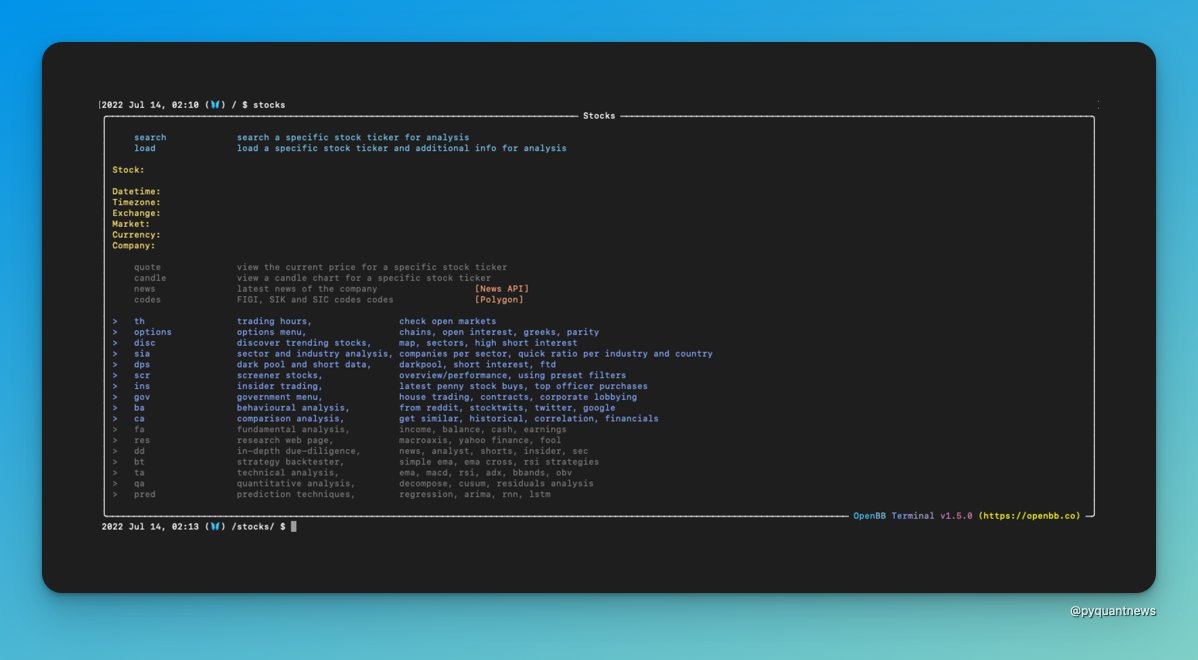Select the version text 'v1.5.0'

click(x=956, y=516)
